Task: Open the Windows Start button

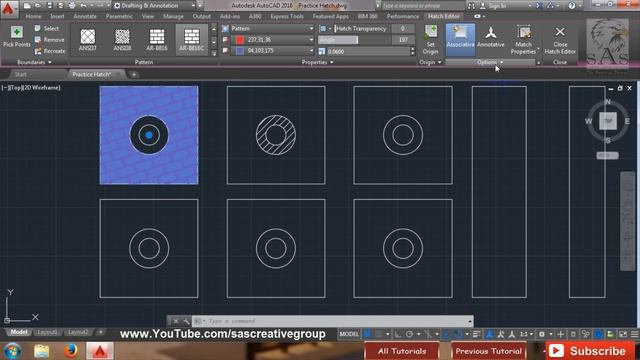Action: (12, 351)
